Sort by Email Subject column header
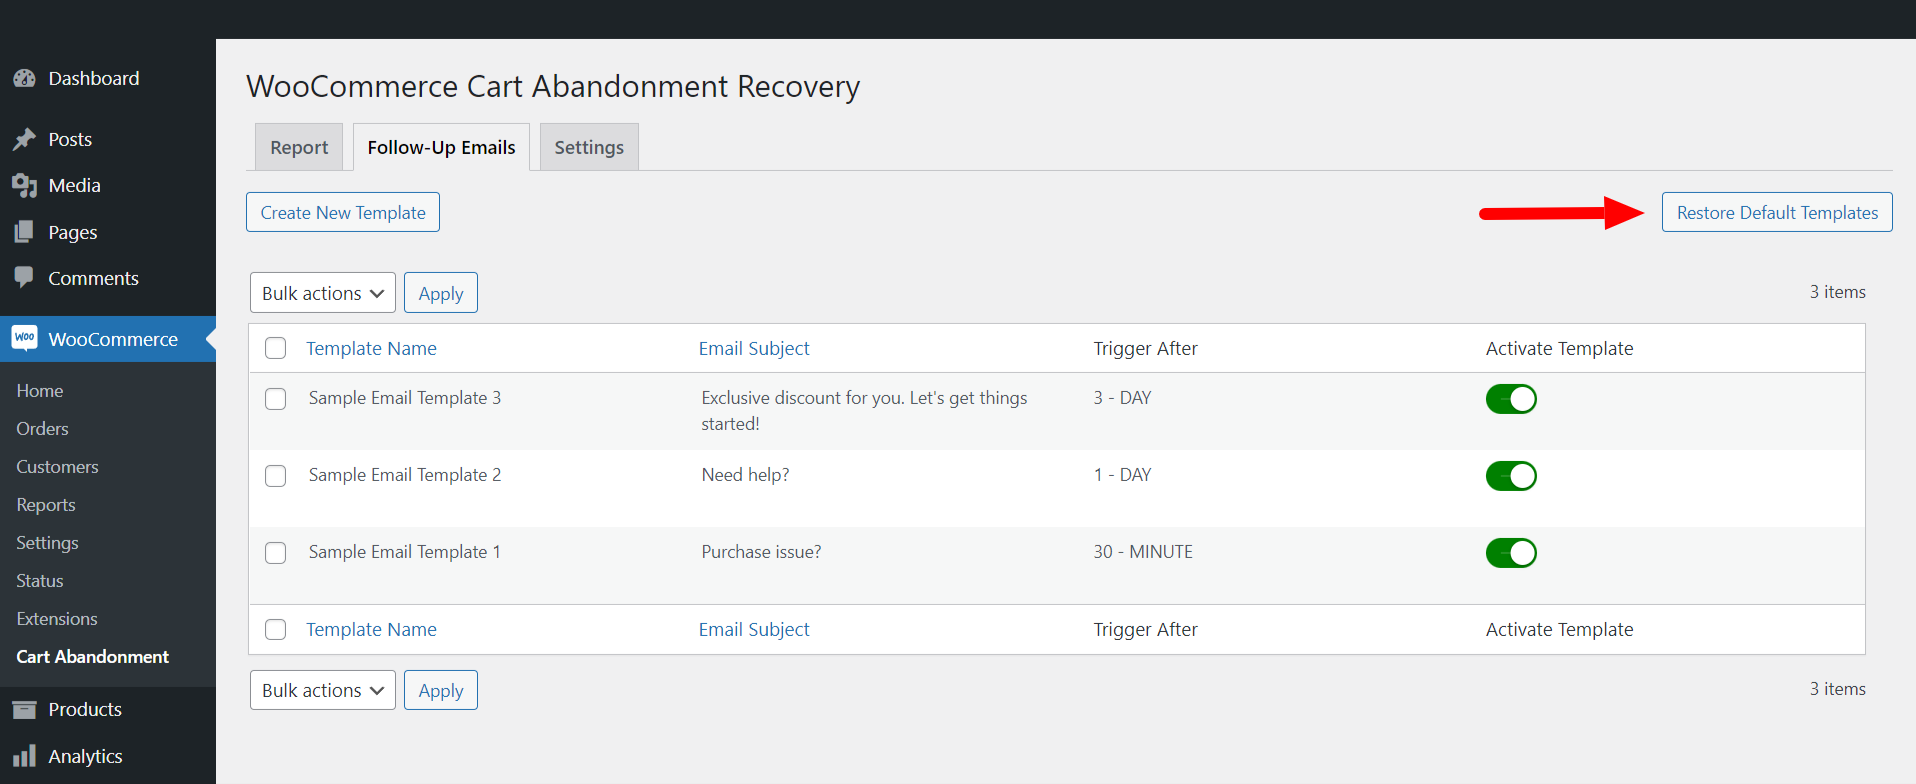1916x784 pixels. [754, 348]
